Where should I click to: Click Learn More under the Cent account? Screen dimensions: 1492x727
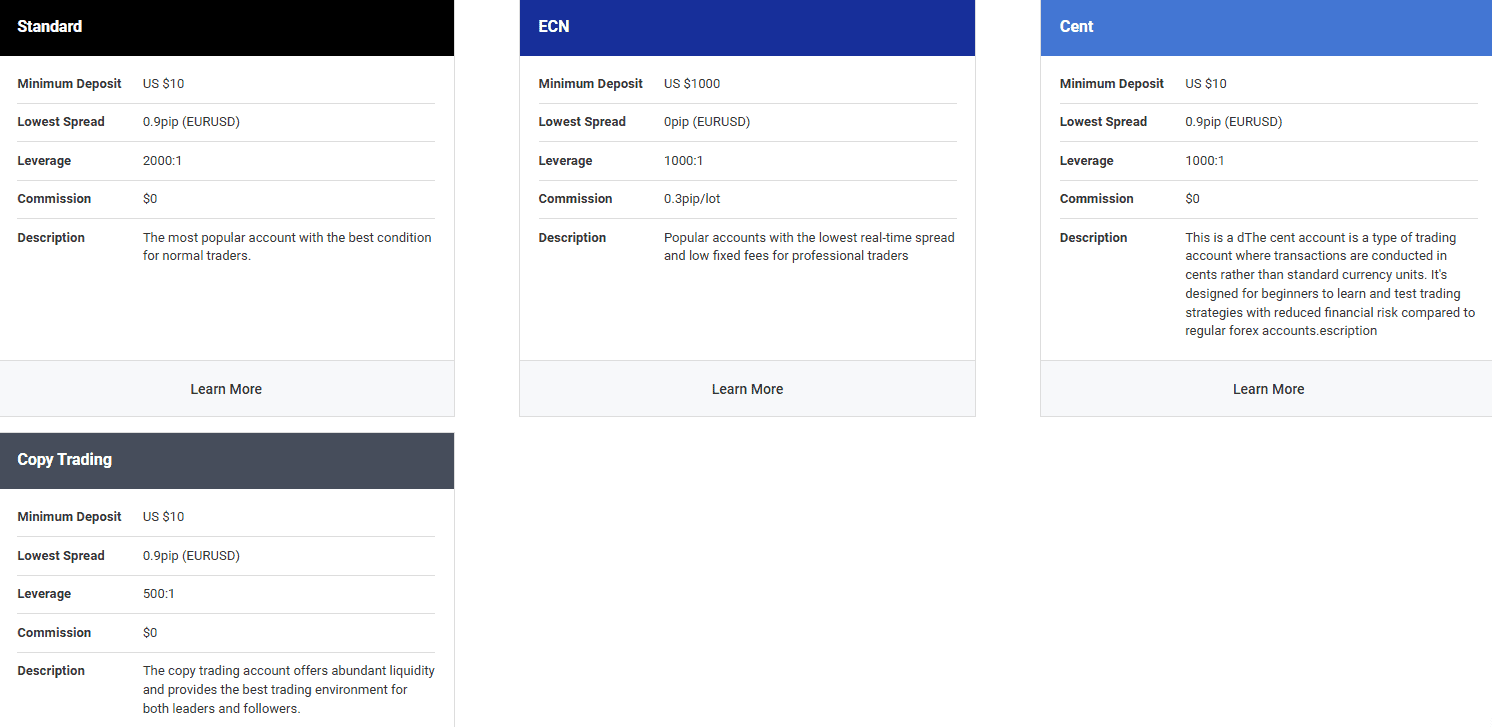tap(1268, 388)
